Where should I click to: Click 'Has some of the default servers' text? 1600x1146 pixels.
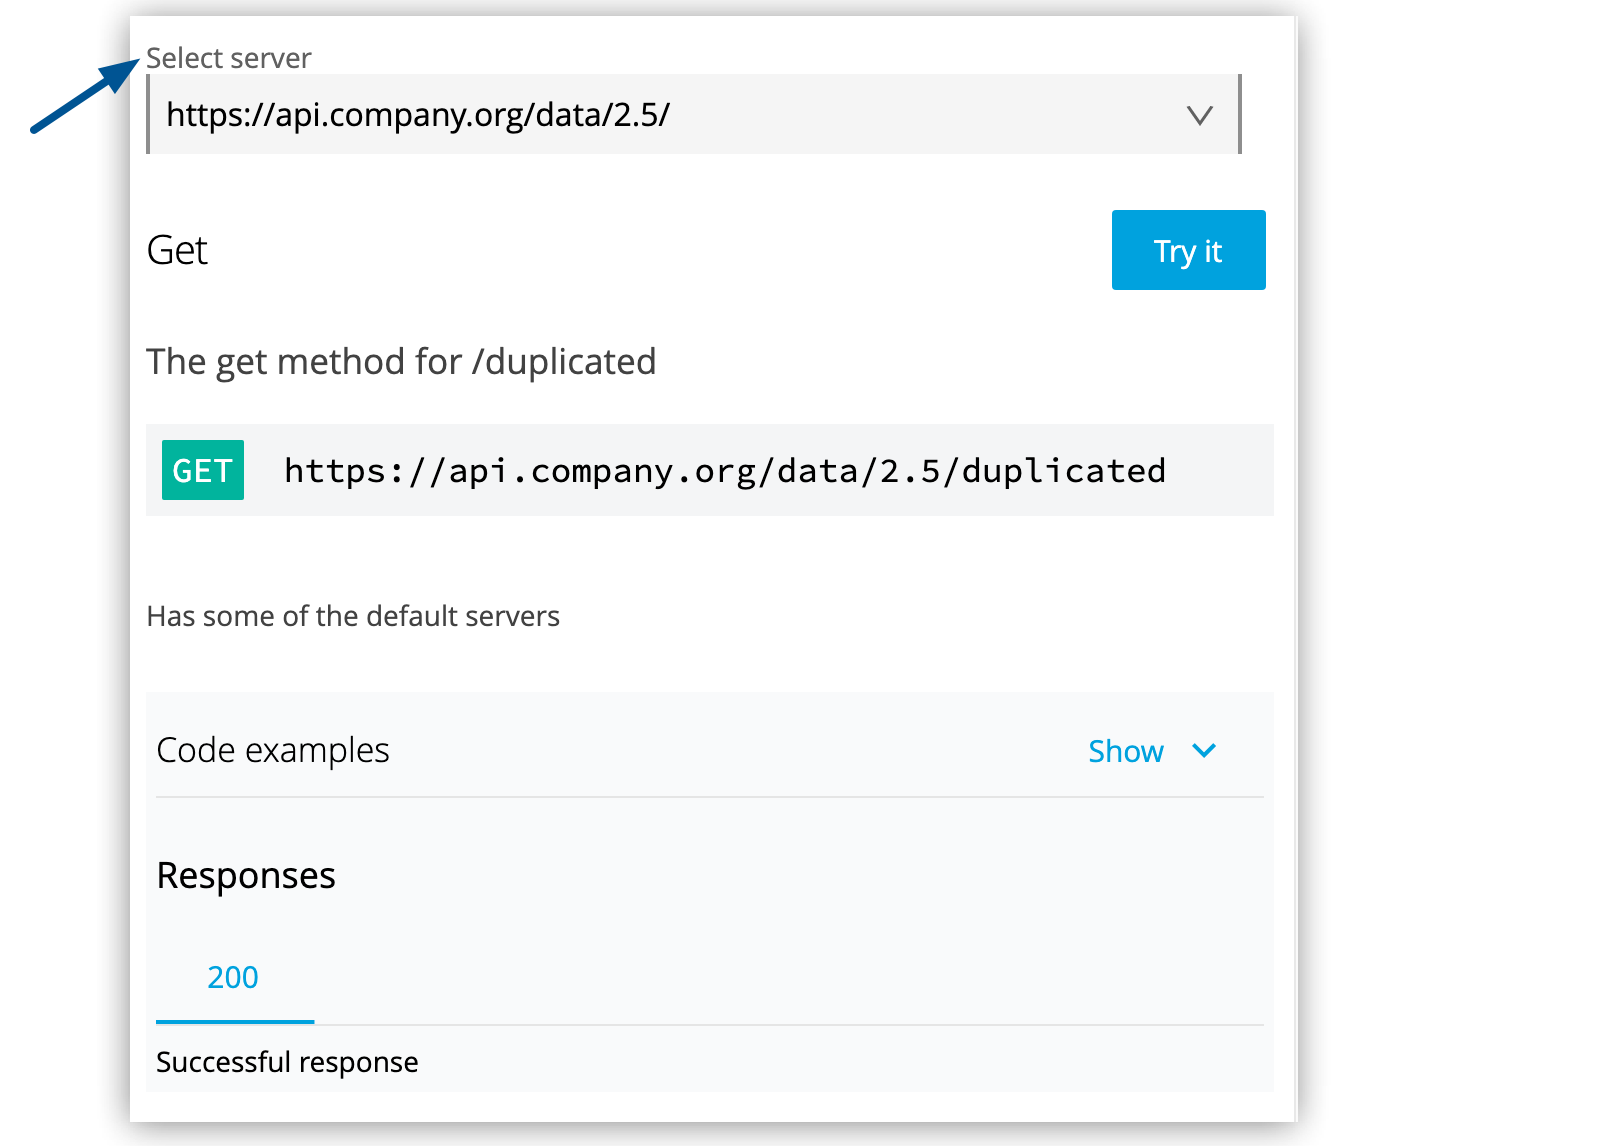pyautogui.click(x=353, y=616)
